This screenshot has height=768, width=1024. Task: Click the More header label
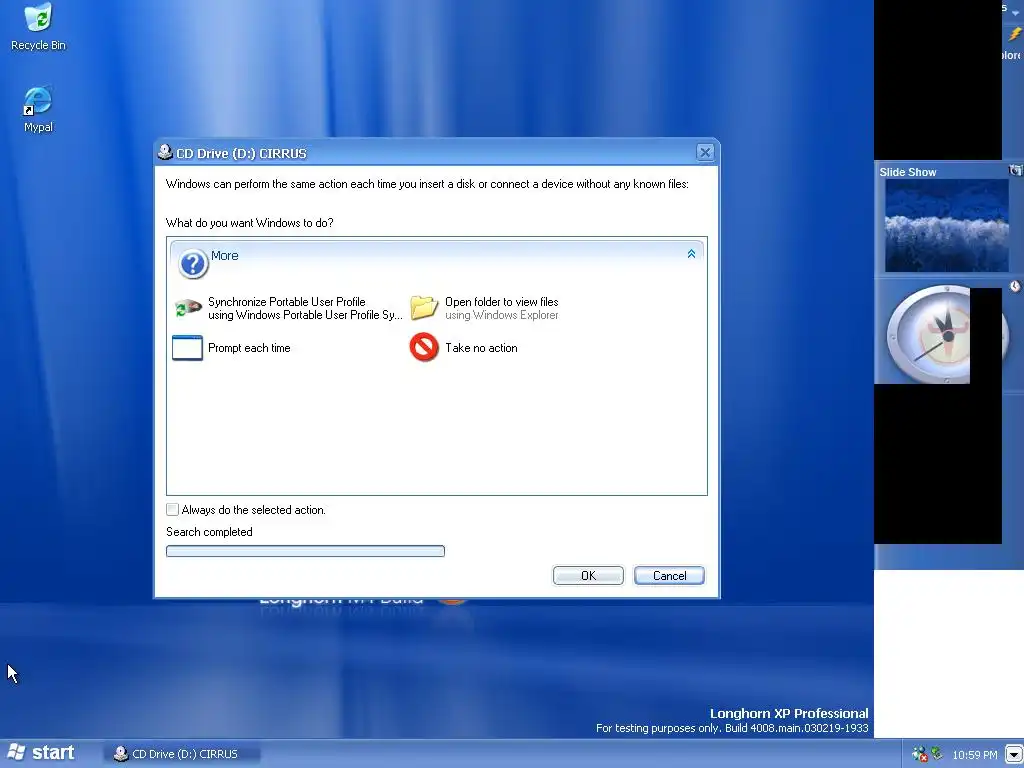pos(225,255)
